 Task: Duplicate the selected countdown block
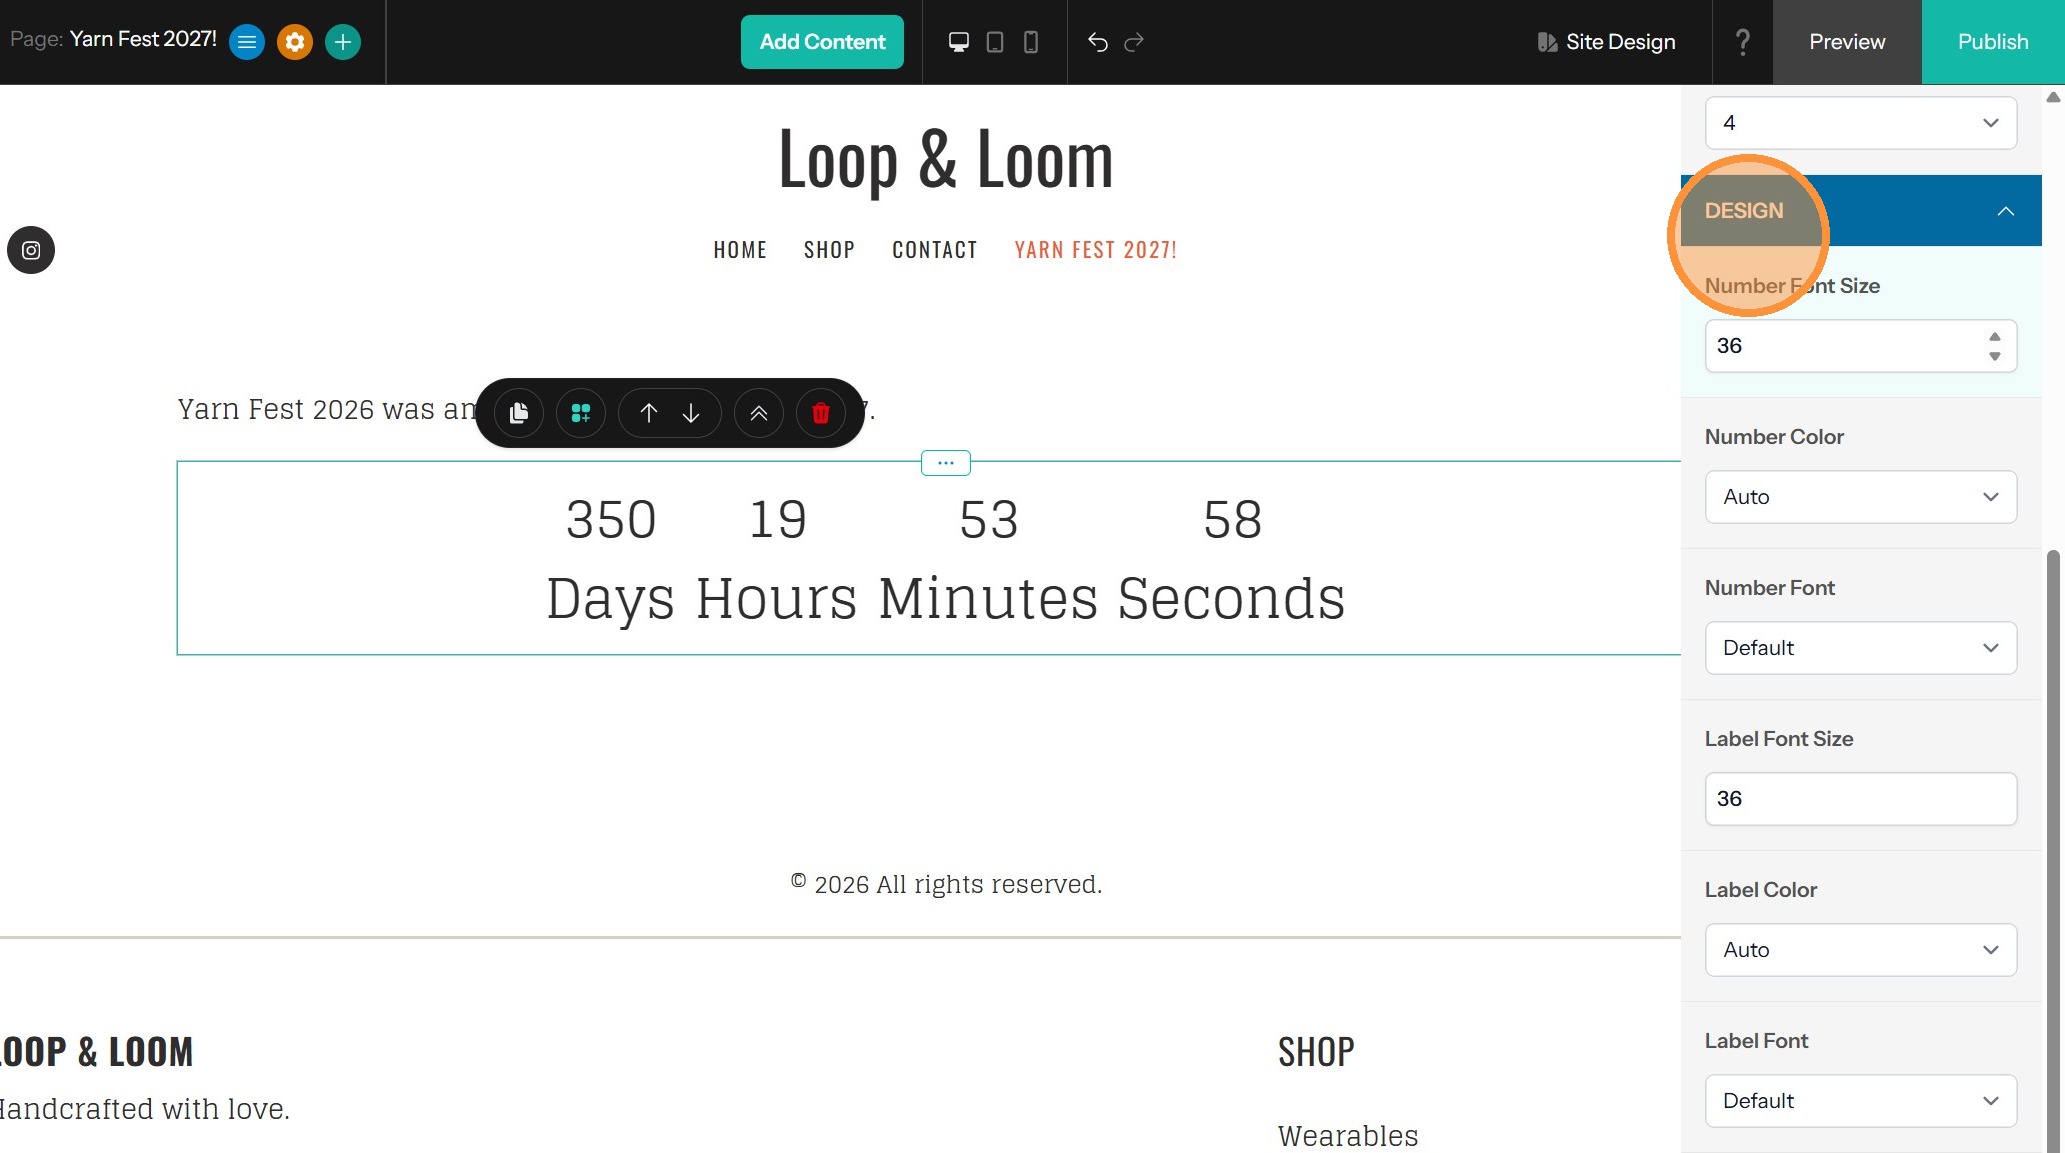tap(518, 413)
